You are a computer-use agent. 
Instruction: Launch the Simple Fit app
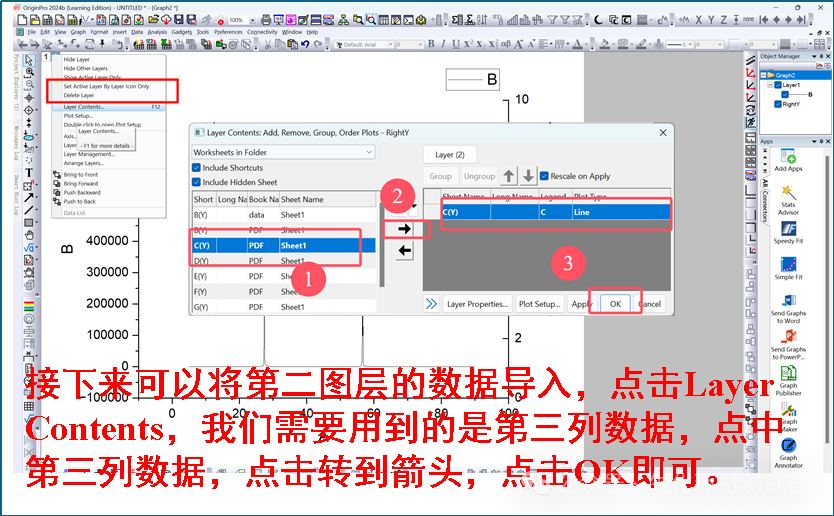[x=788, y=269]
